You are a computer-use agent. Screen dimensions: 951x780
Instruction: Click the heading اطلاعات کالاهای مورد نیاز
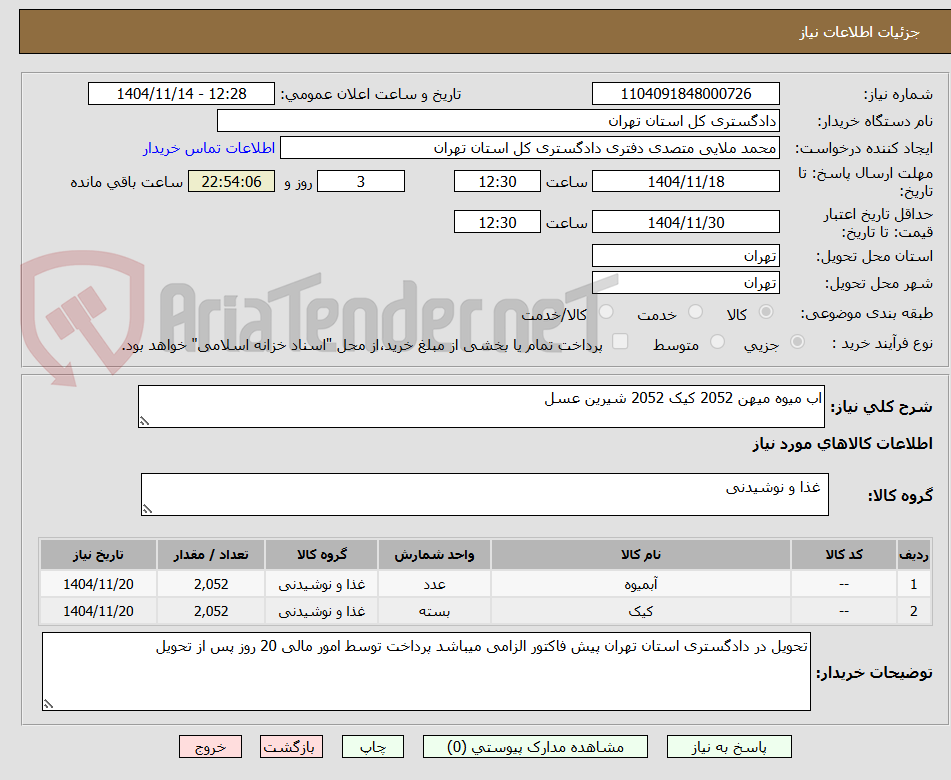click(842, 444)
